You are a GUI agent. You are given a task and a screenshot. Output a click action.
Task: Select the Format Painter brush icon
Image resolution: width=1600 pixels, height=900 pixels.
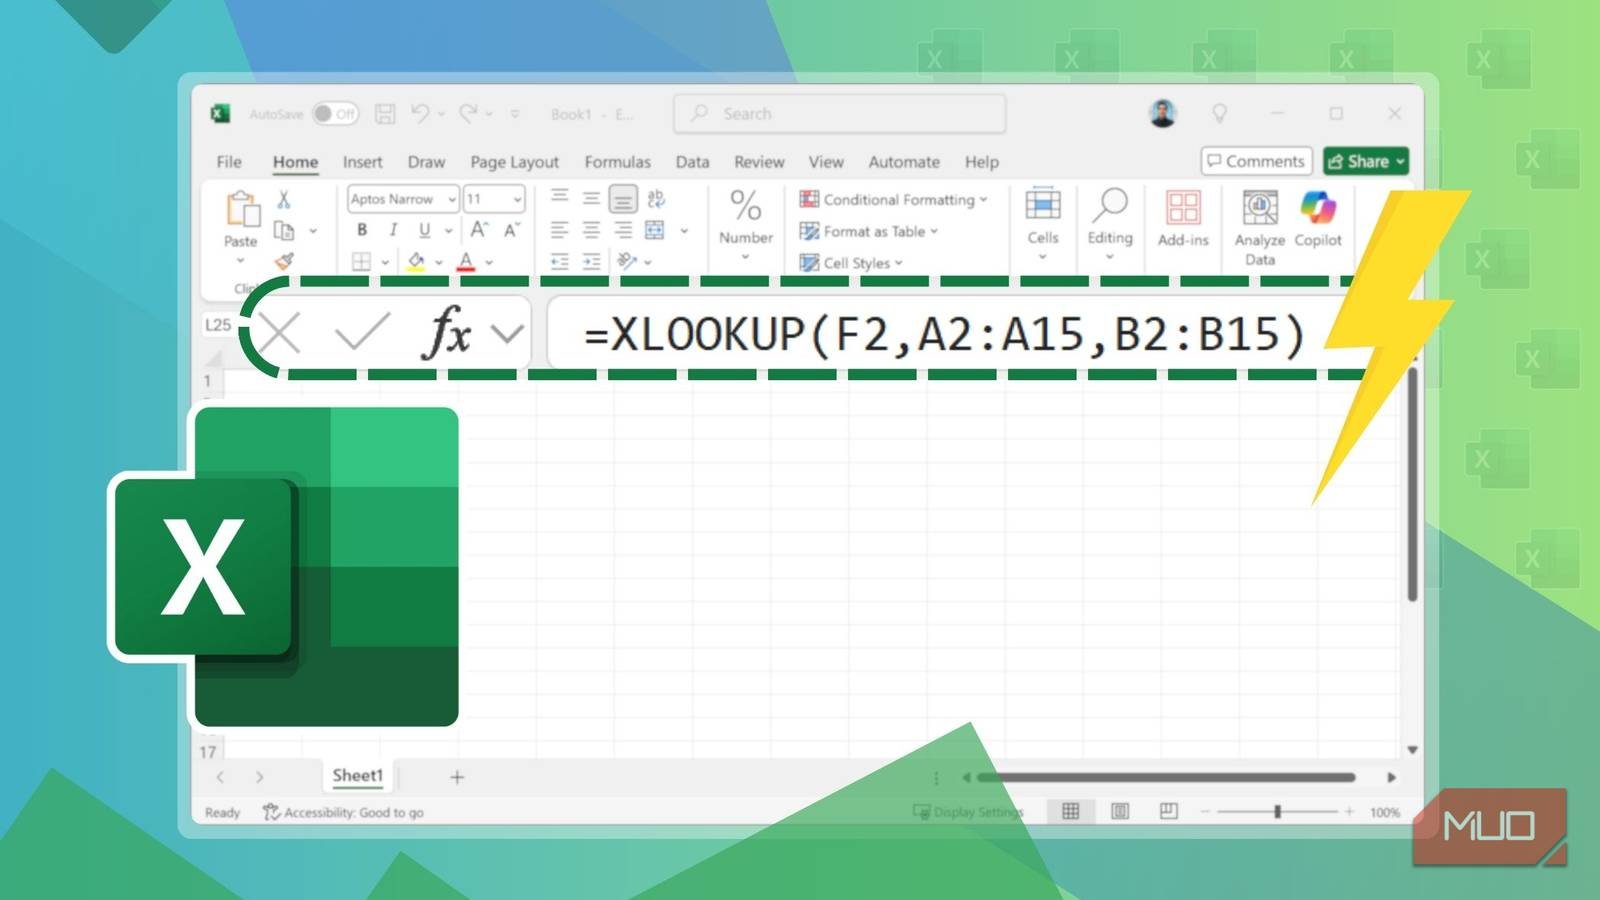(285, 262)
